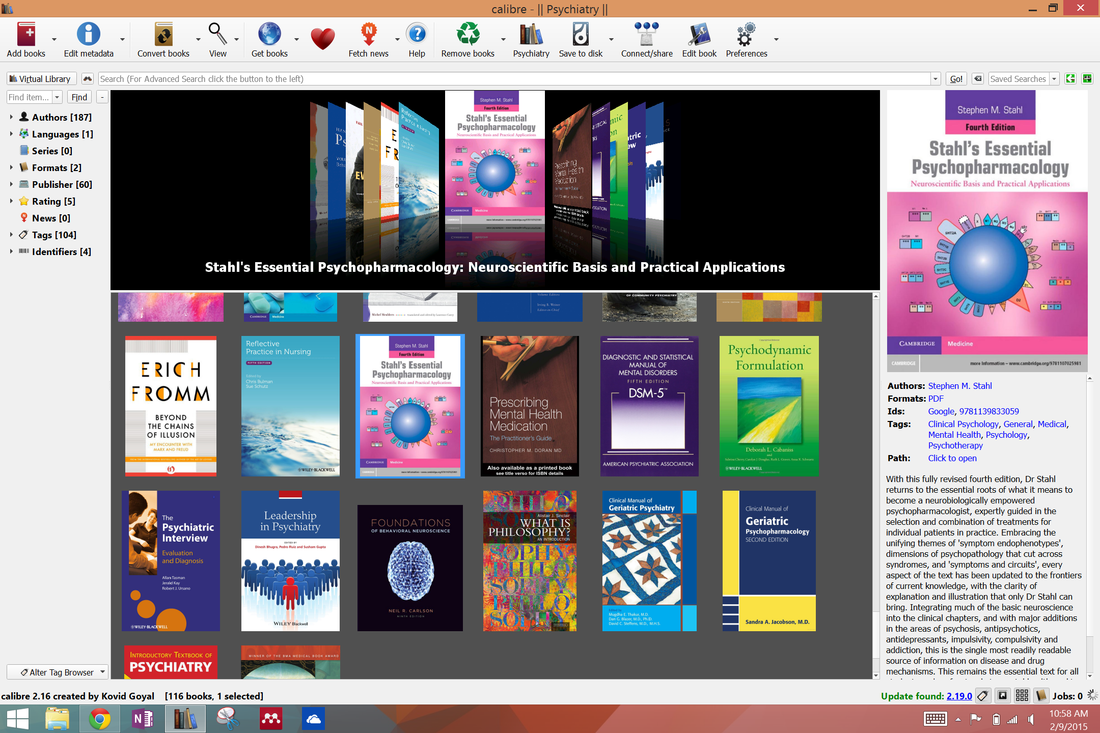Click the Find item input field
The height and width of the screenshot is (733, 1100).
pos(29,97)
